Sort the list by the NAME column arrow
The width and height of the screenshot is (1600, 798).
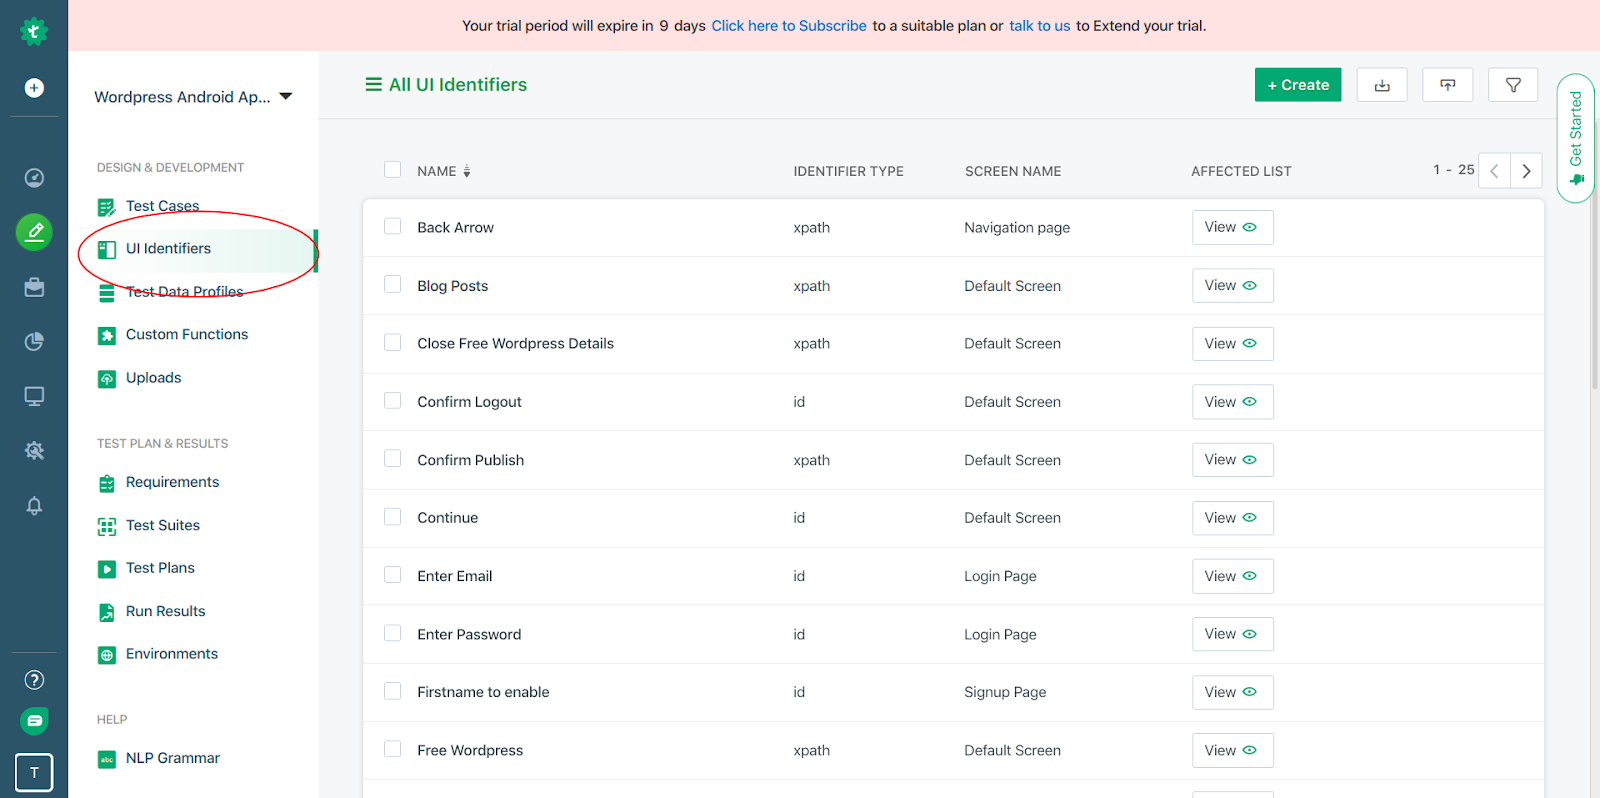click(x=466, y=171)
